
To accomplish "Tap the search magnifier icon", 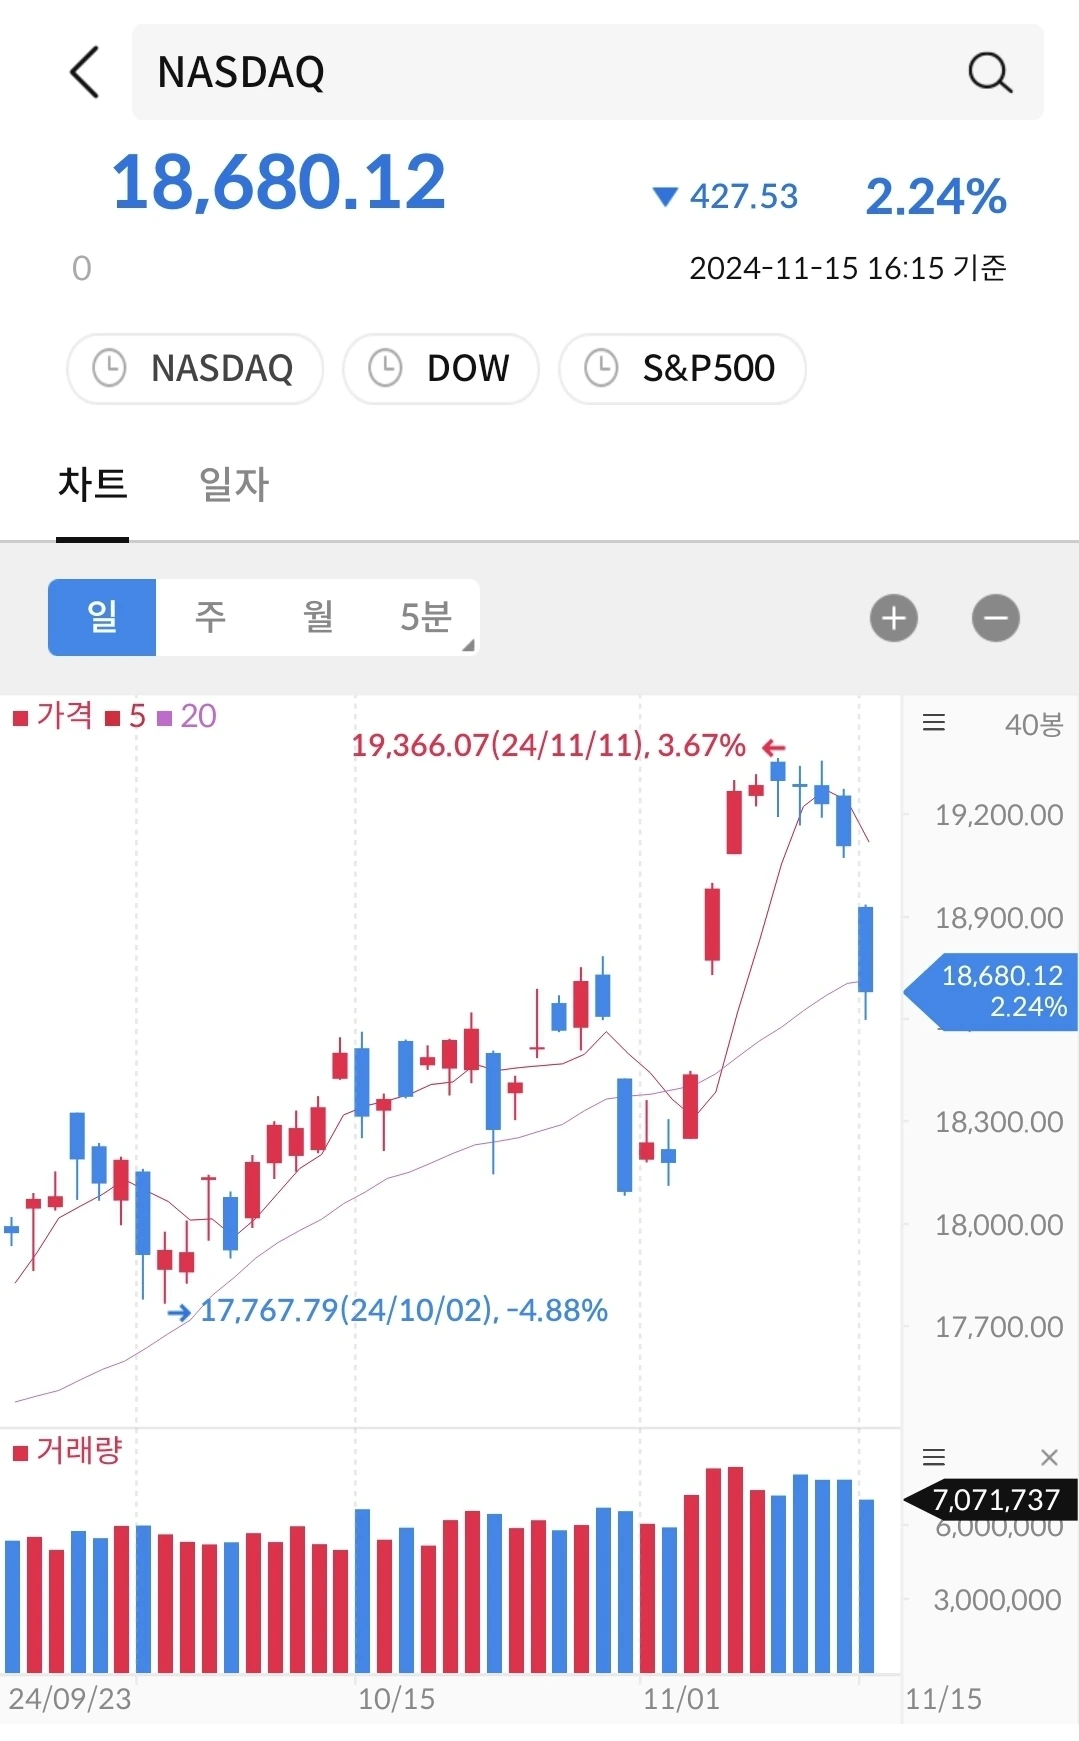I will click(x=989, y=72).
